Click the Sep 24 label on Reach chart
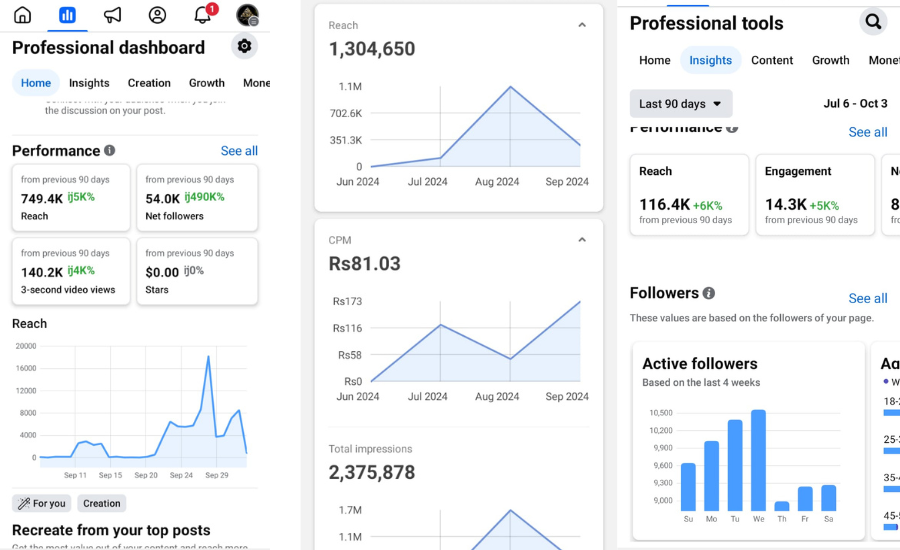The height and width of the screenshot is (550, 900). 181,475
